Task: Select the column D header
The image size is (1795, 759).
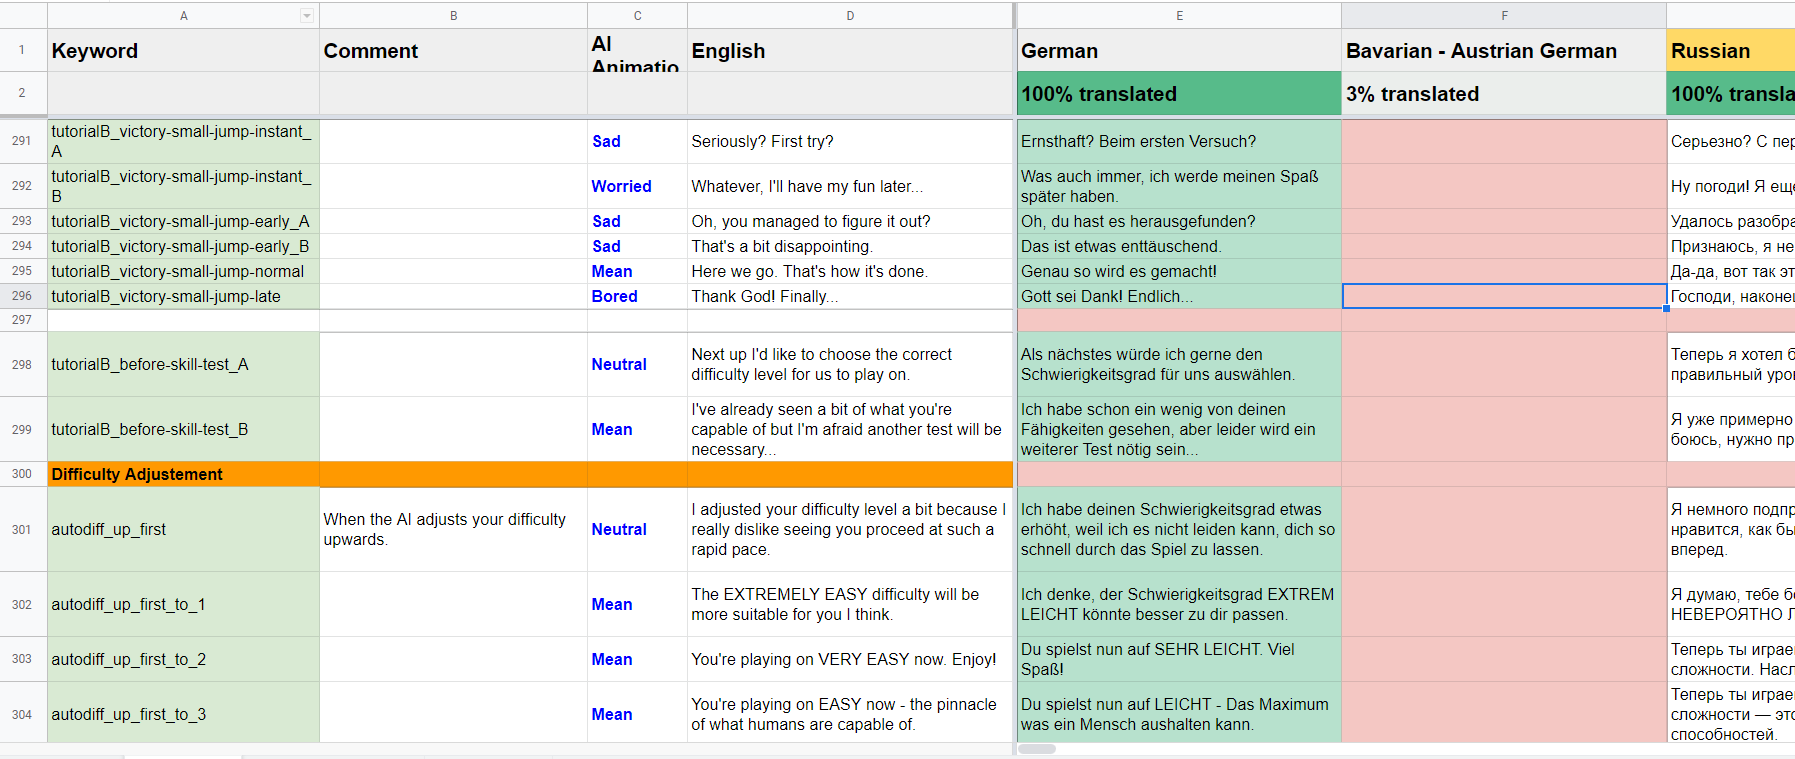Action: pos(850,15)
